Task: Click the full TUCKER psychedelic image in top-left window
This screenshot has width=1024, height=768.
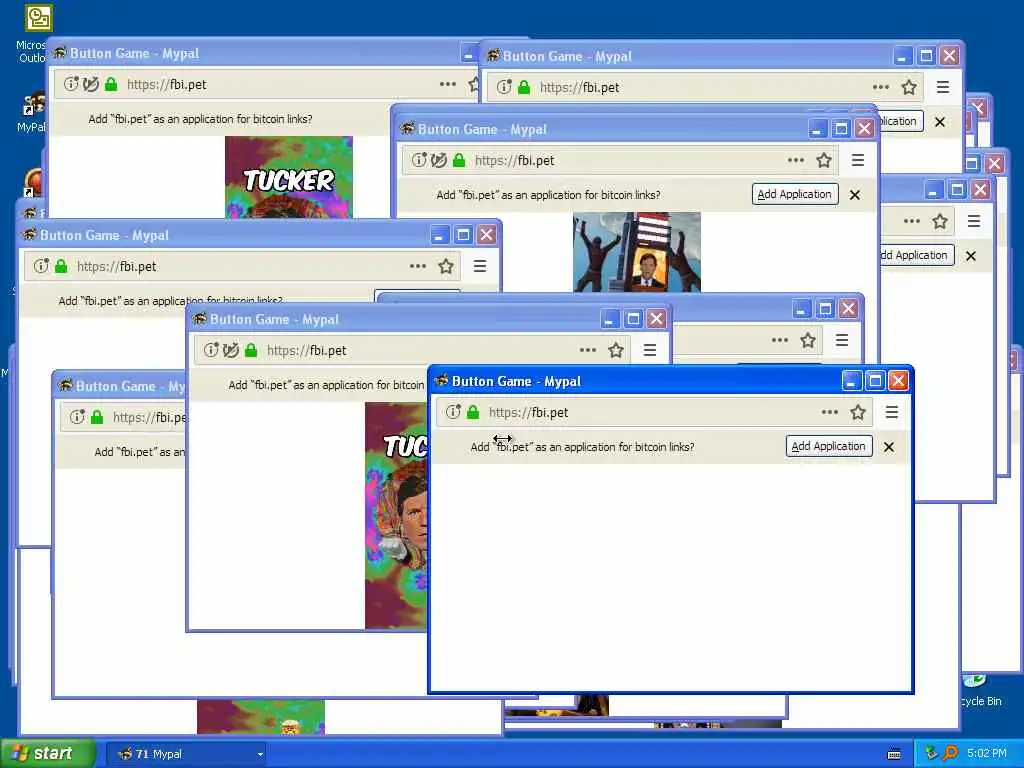Action: [x=289, y=177]
